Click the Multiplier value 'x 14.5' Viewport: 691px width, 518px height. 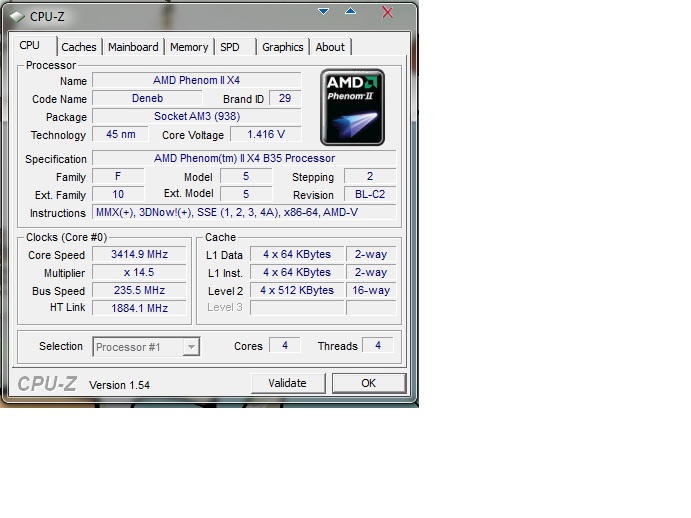pyautogui.click(x=139, y=272)
